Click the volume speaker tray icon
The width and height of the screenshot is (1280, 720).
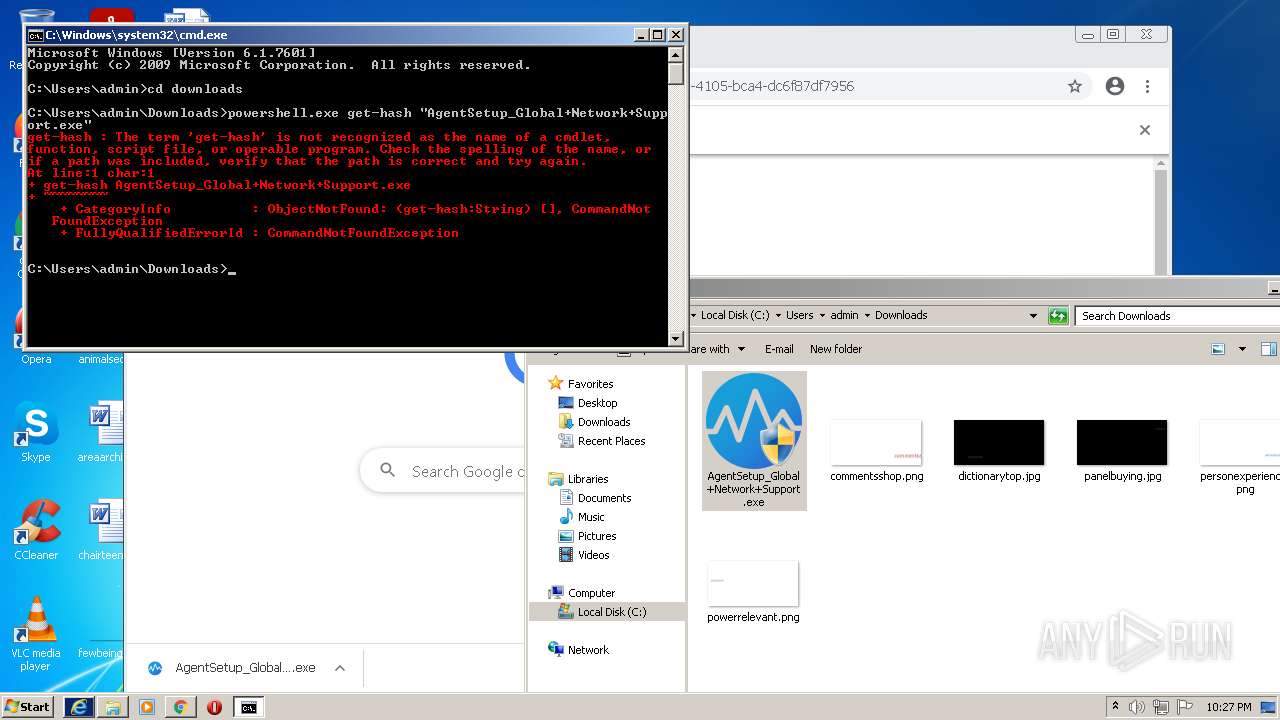pyautogui.click(x=1137, y=707)
